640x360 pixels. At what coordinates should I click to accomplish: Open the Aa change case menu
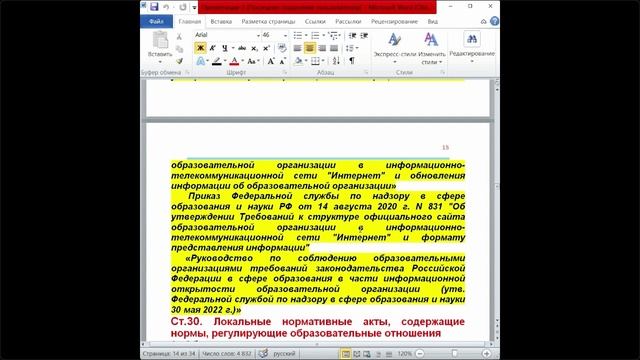253,61
